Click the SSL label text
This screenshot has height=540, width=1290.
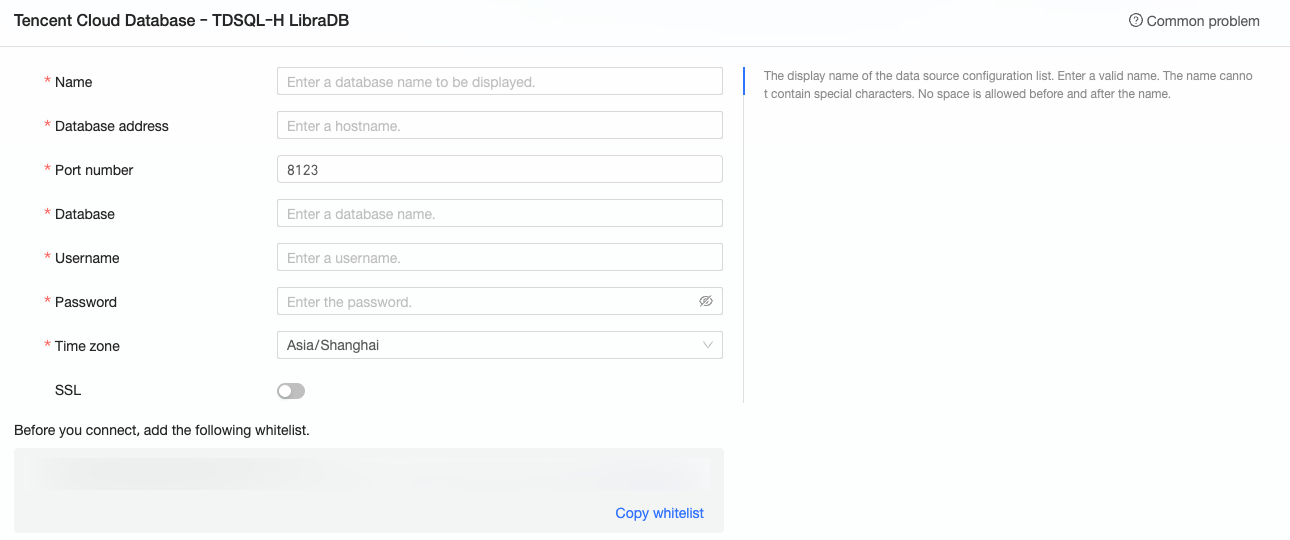68,390
